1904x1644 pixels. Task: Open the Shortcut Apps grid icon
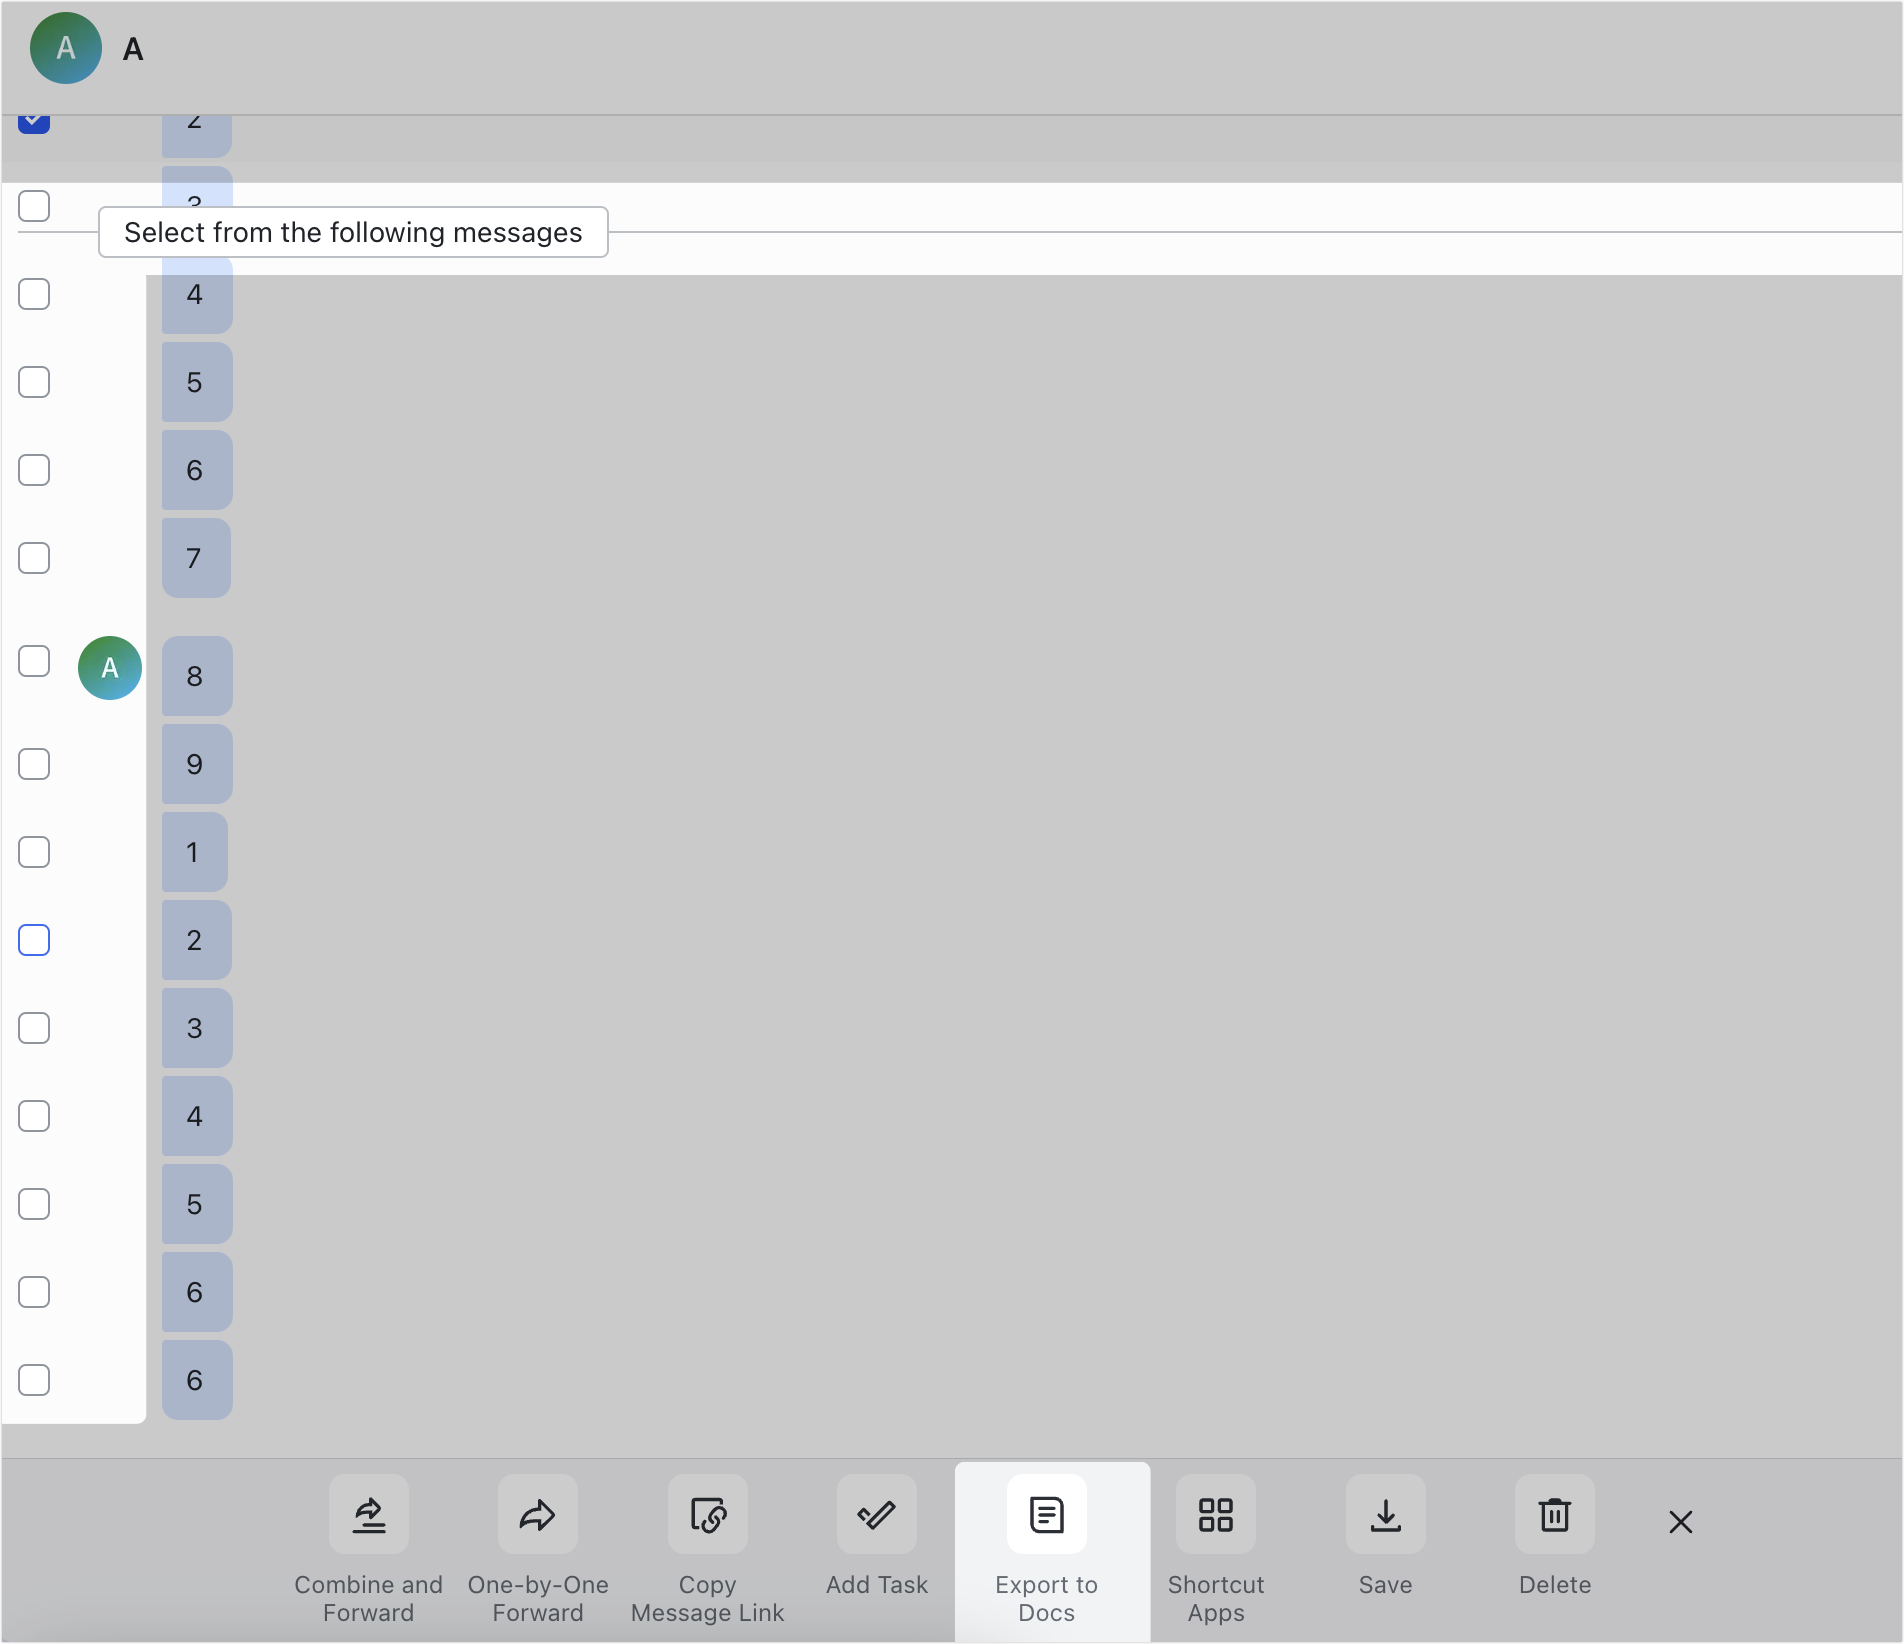(1215, 1515)
